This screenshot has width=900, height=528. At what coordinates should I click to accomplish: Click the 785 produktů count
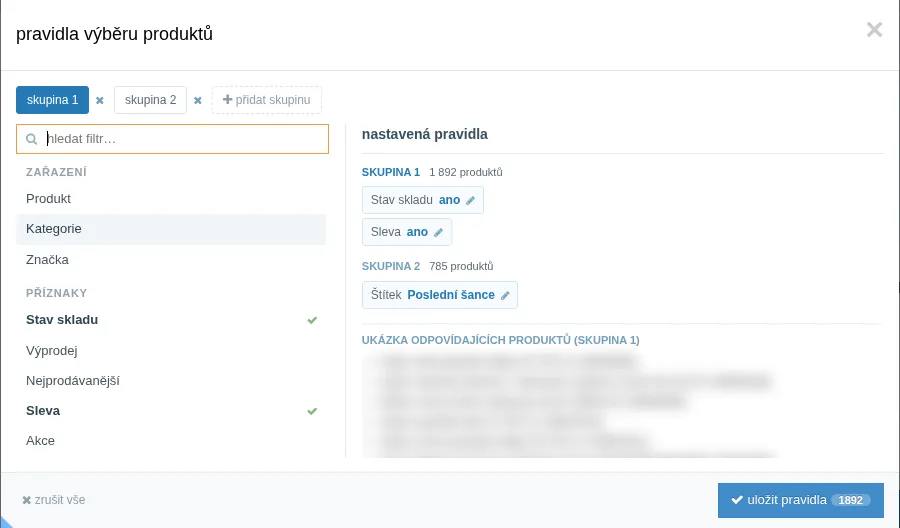pos(461,266)
